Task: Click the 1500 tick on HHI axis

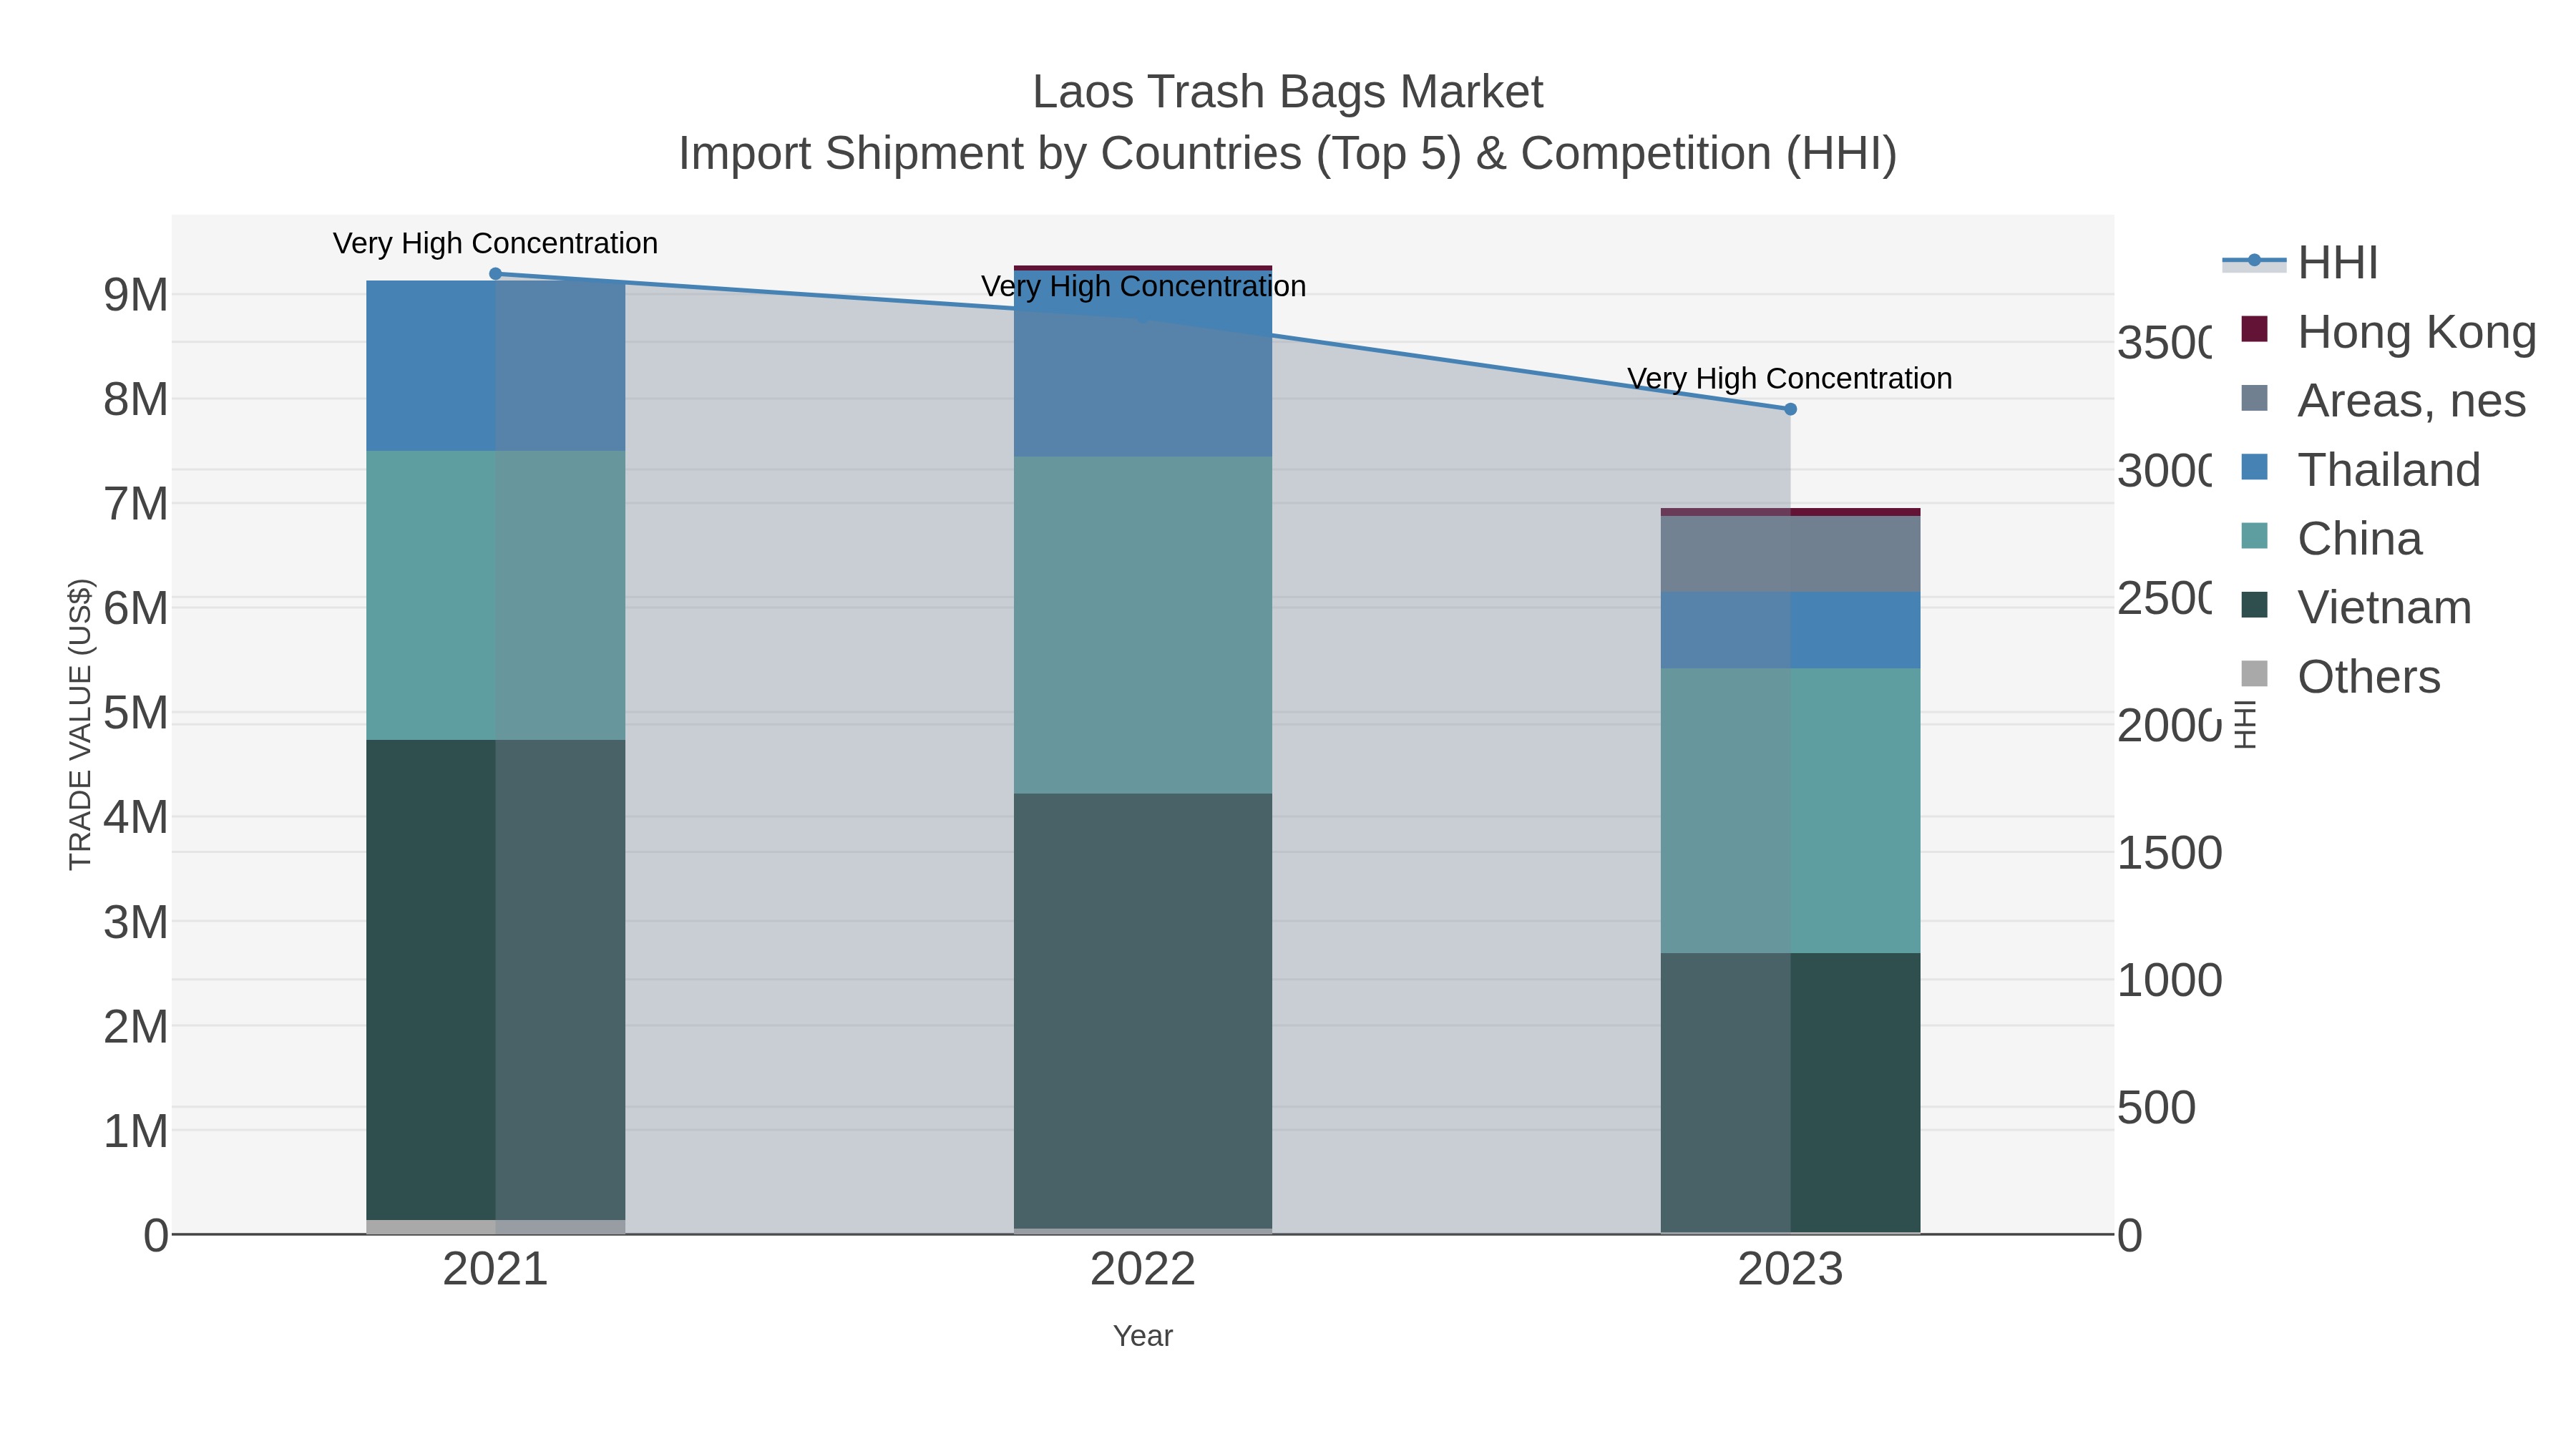Action: pos(2170,853)
